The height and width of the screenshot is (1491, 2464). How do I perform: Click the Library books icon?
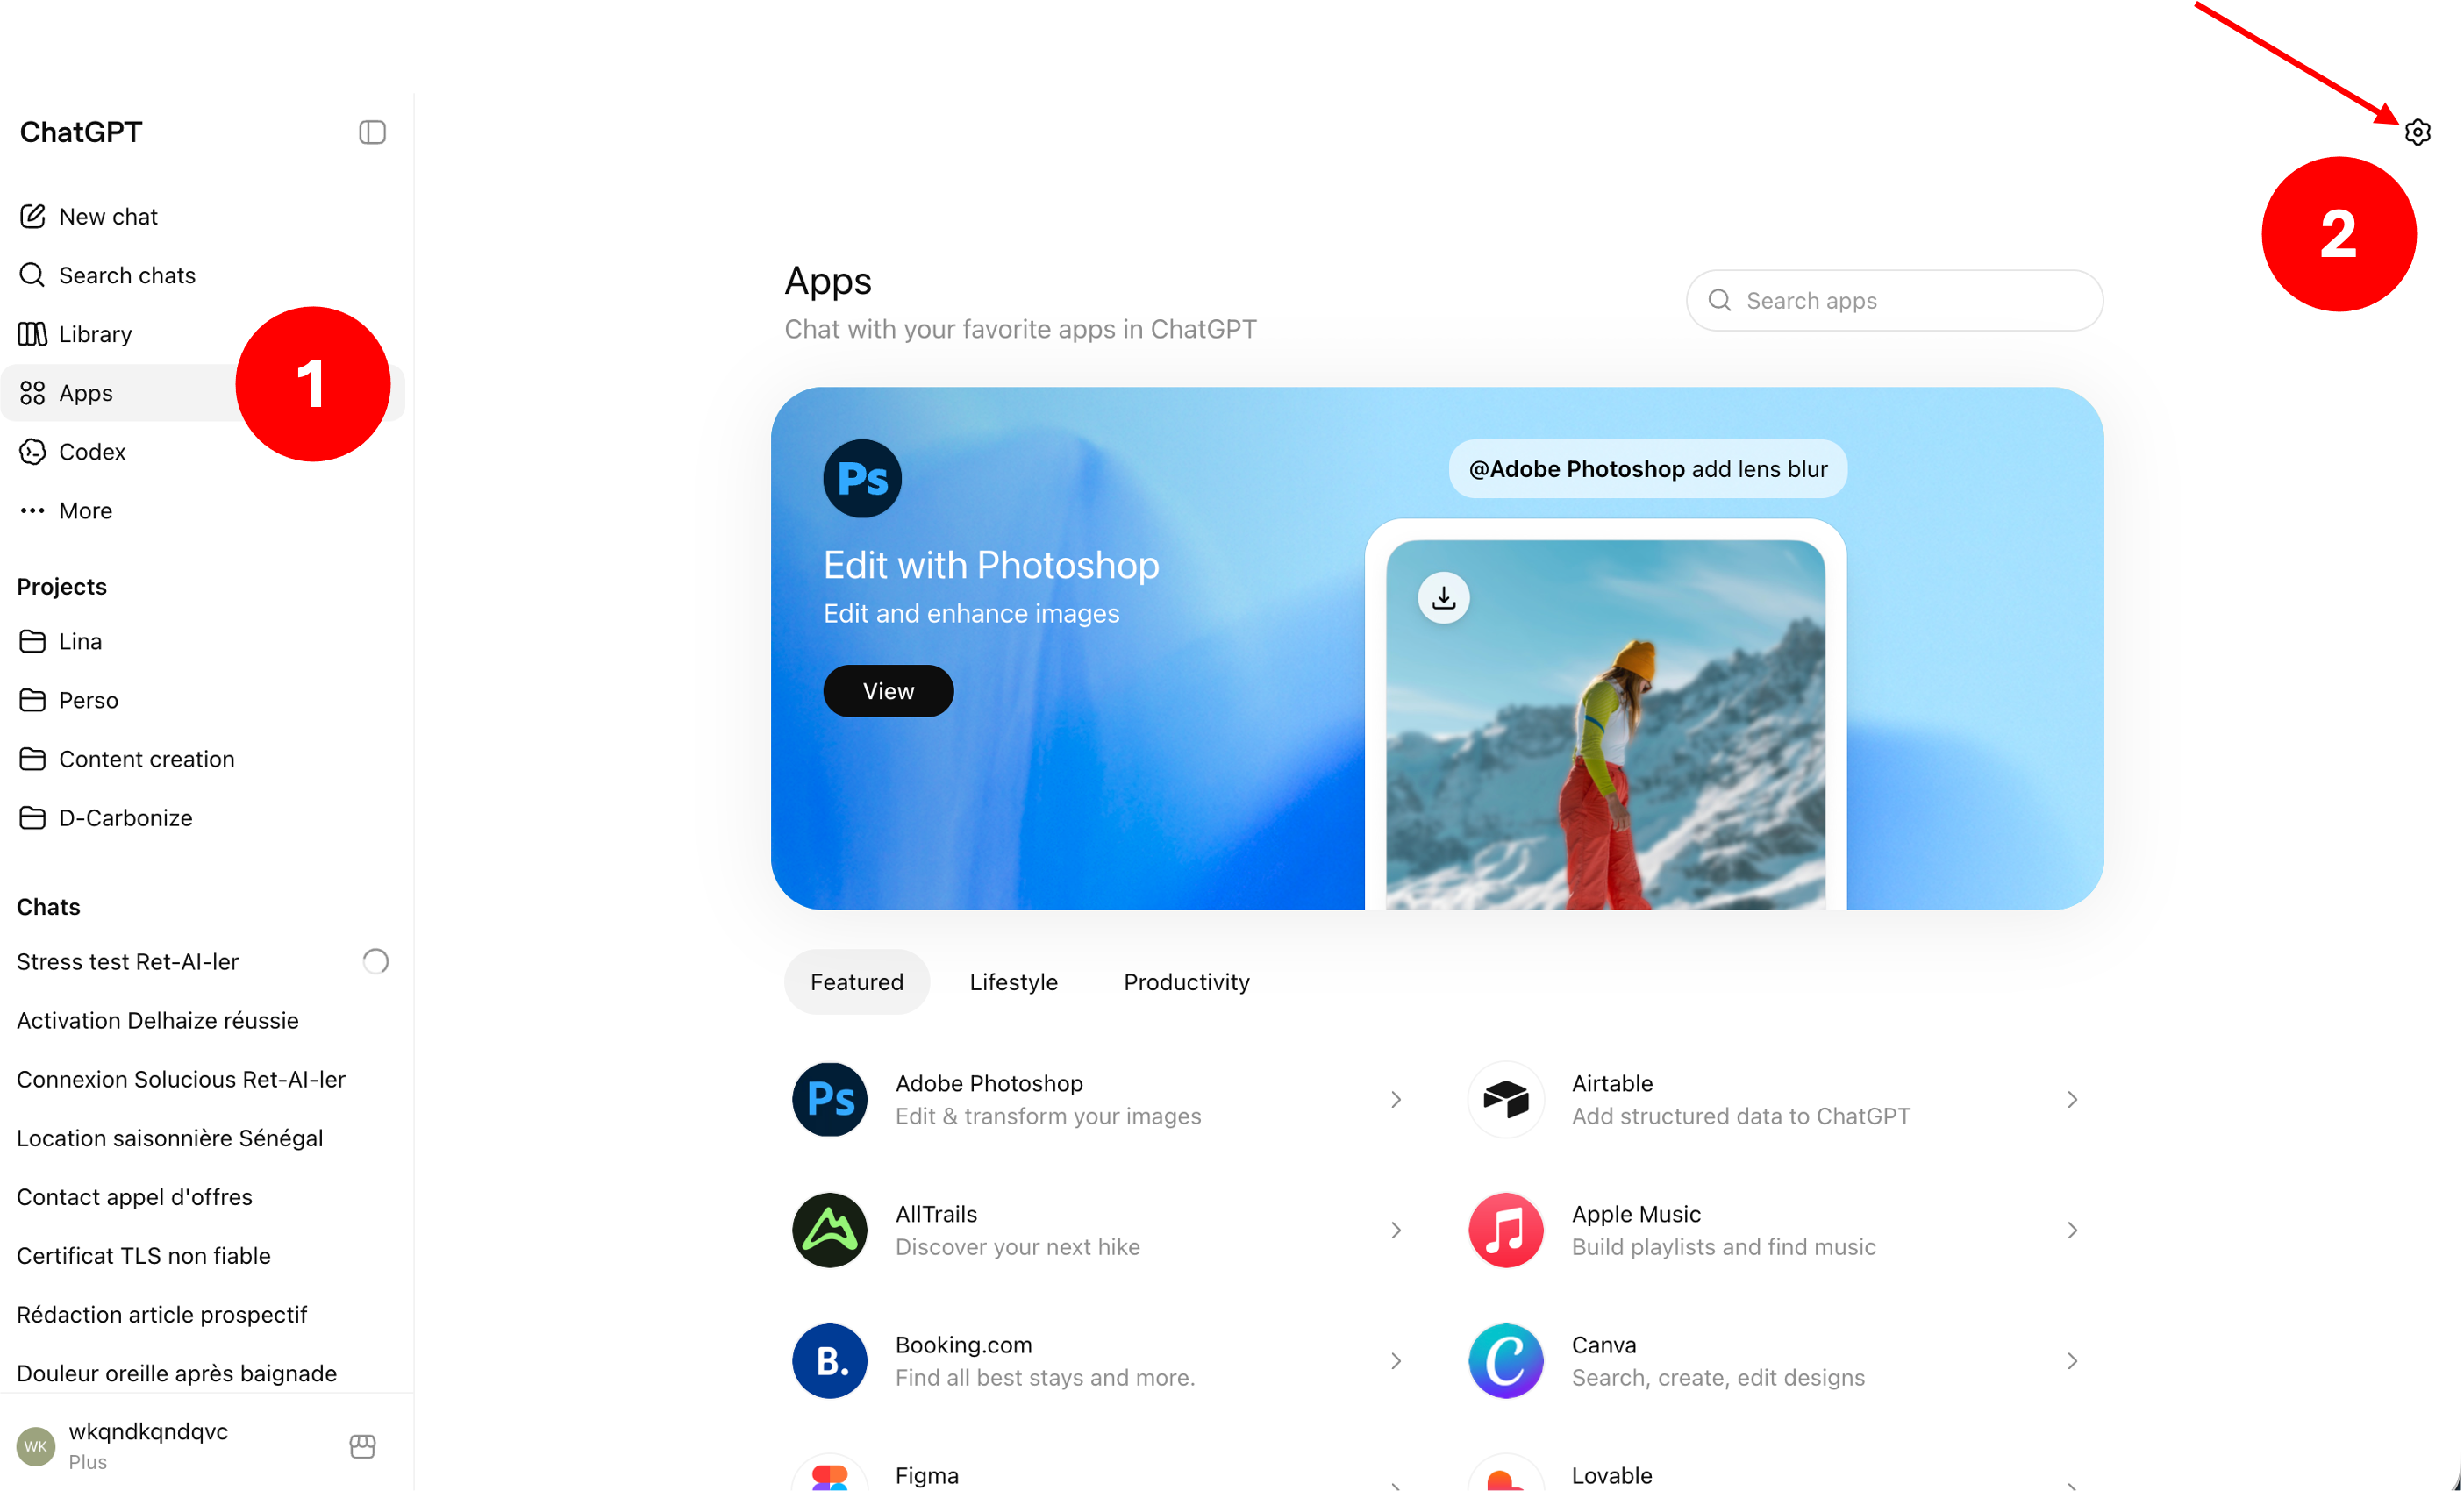tap(32, 334)
